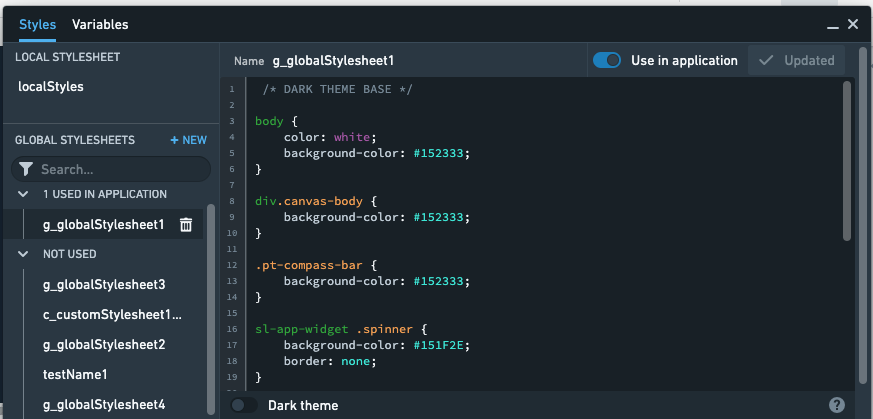Viewport: 873px width, 419px height.
Task: Create a new global stylesheet via + NEW
Action: tap(189, 140)
